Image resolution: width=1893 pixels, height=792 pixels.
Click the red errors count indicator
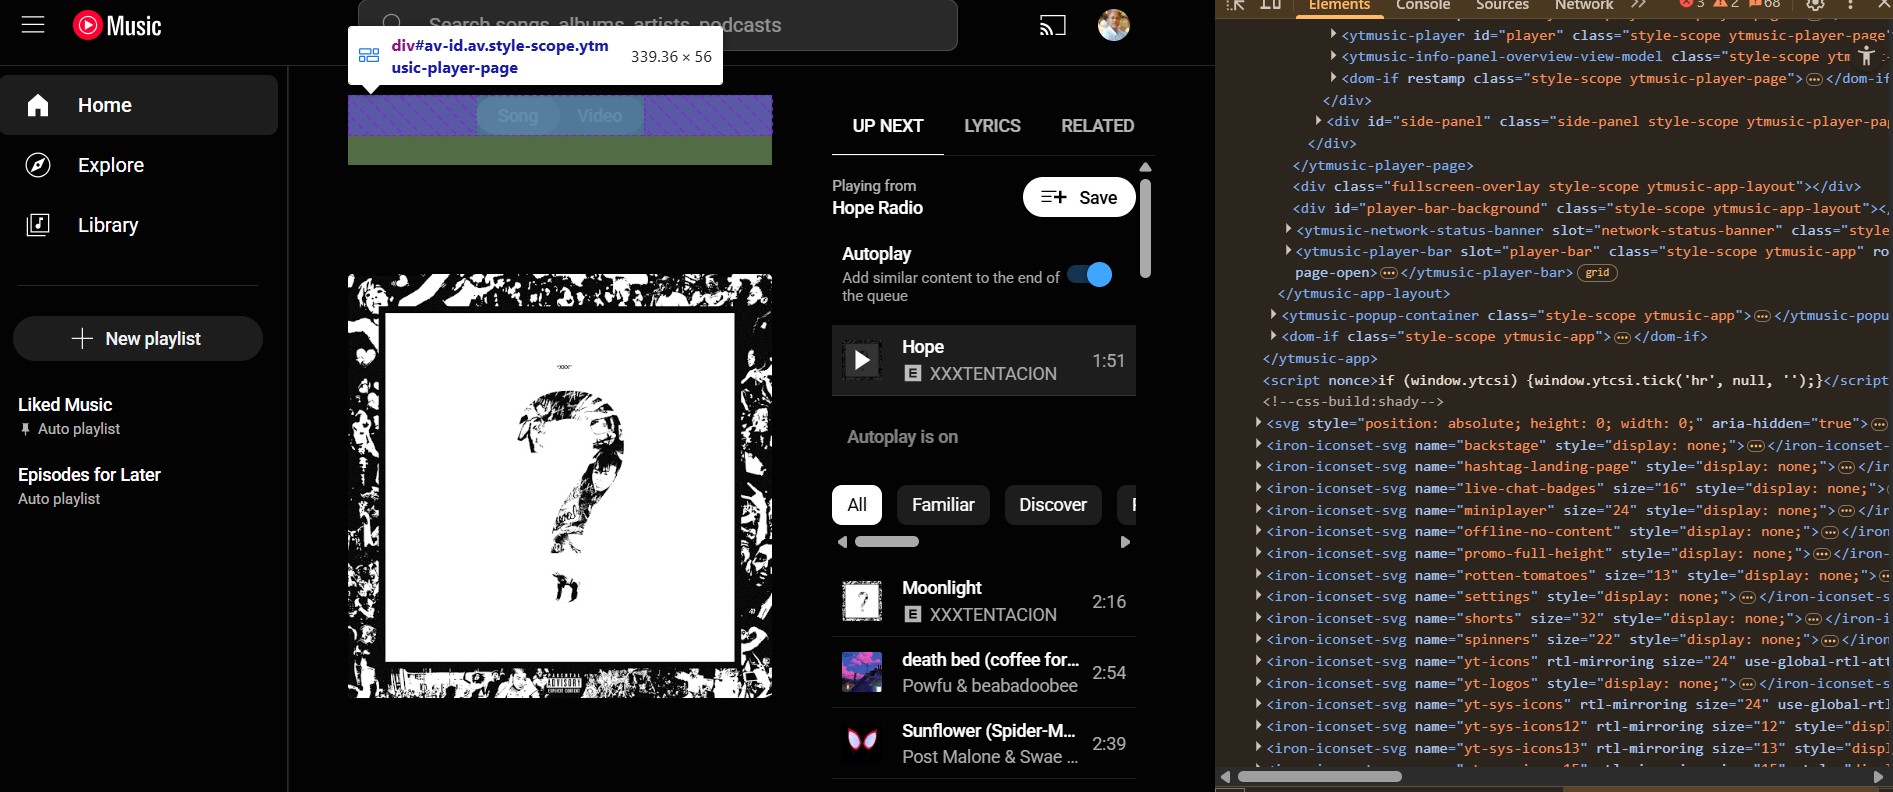1693,4
